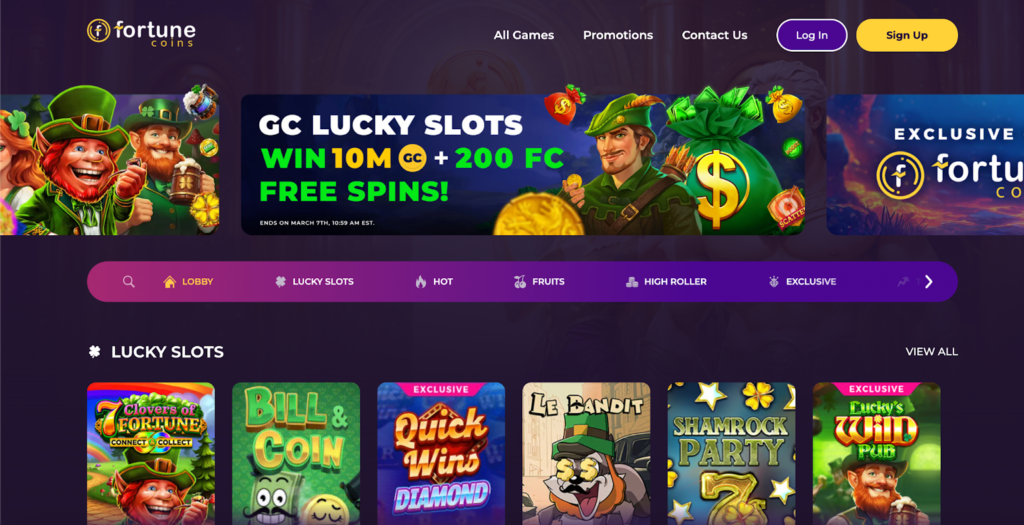This screenshot has width=1024, height=525.
Task: Expand more categories with right chevron
Action: tap(929, 281)
